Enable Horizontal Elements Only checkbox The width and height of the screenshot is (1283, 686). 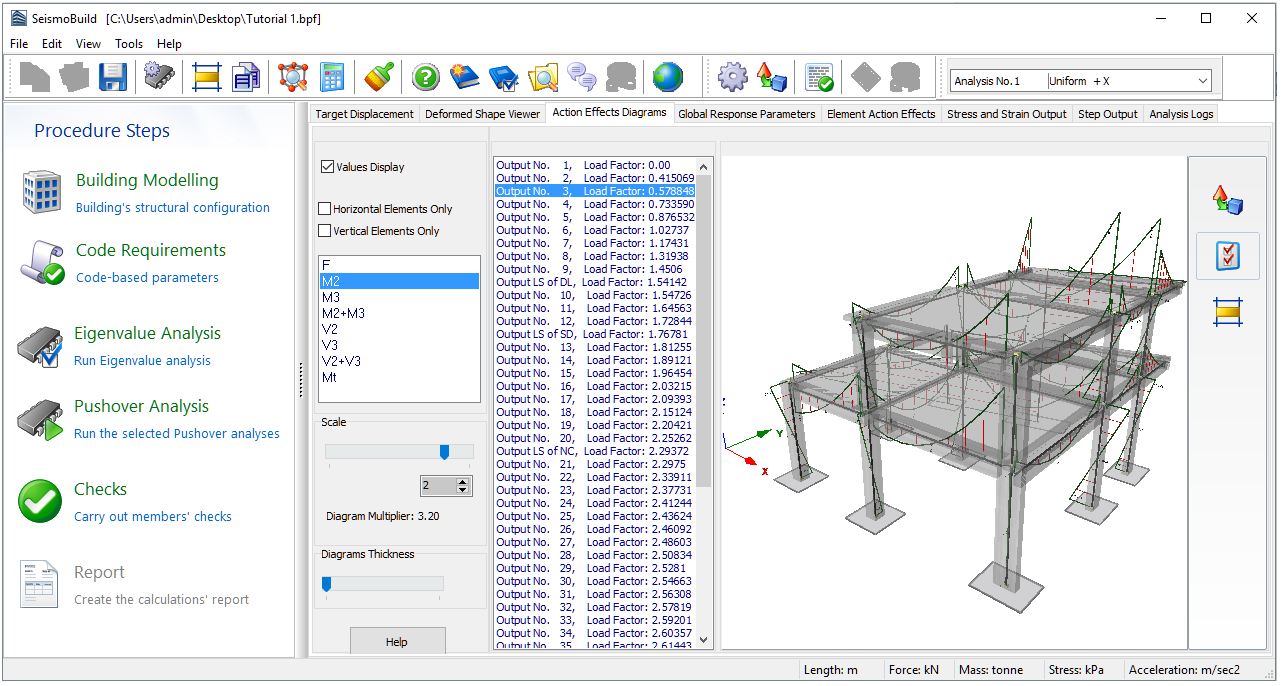(324, 209)
